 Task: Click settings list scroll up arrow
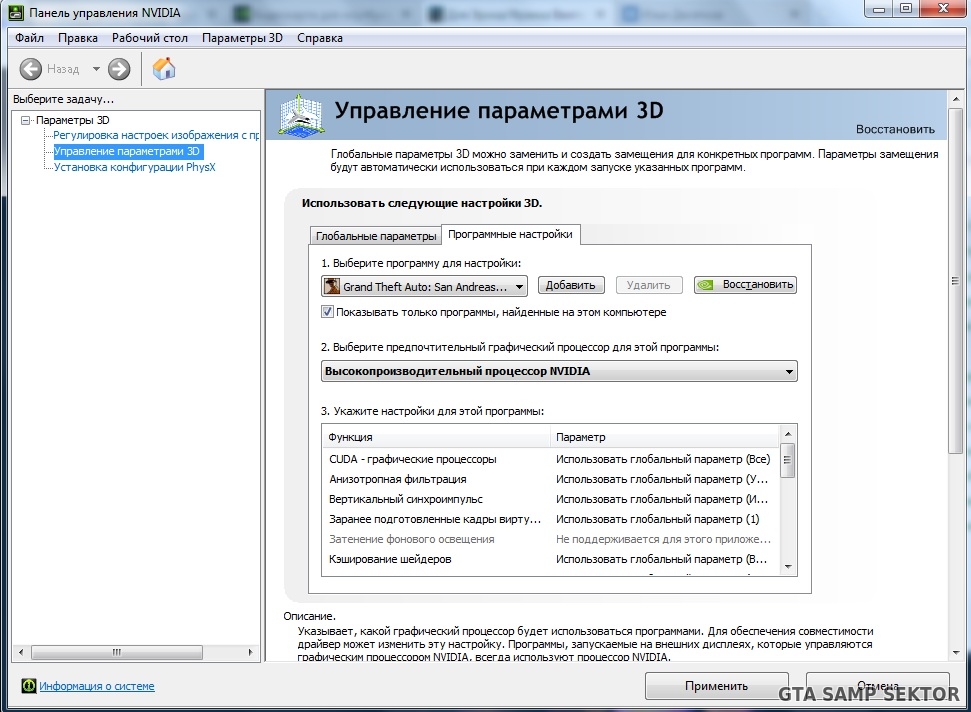[x=788, y=434]
